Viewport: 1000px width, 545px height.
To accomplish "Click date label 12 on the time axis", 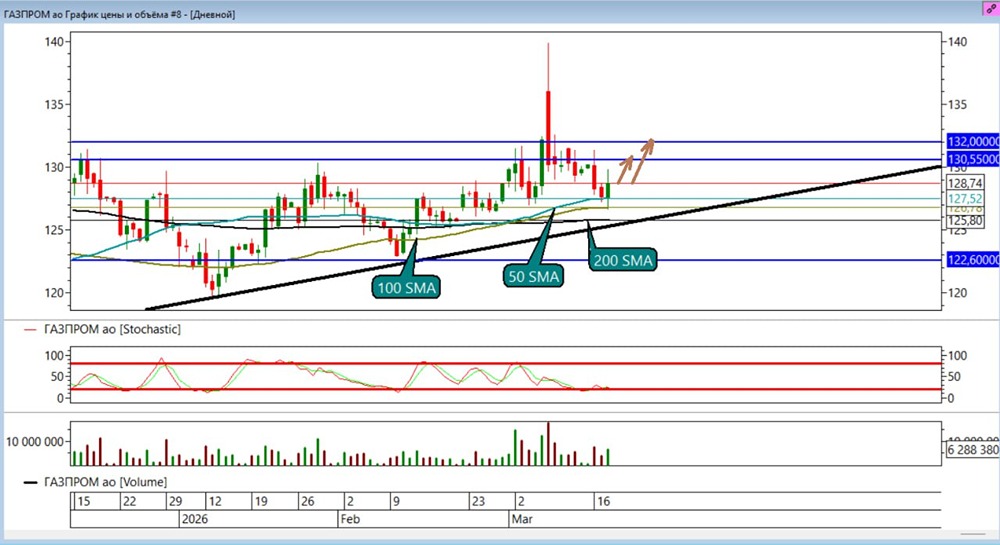I will click(215, 501).
